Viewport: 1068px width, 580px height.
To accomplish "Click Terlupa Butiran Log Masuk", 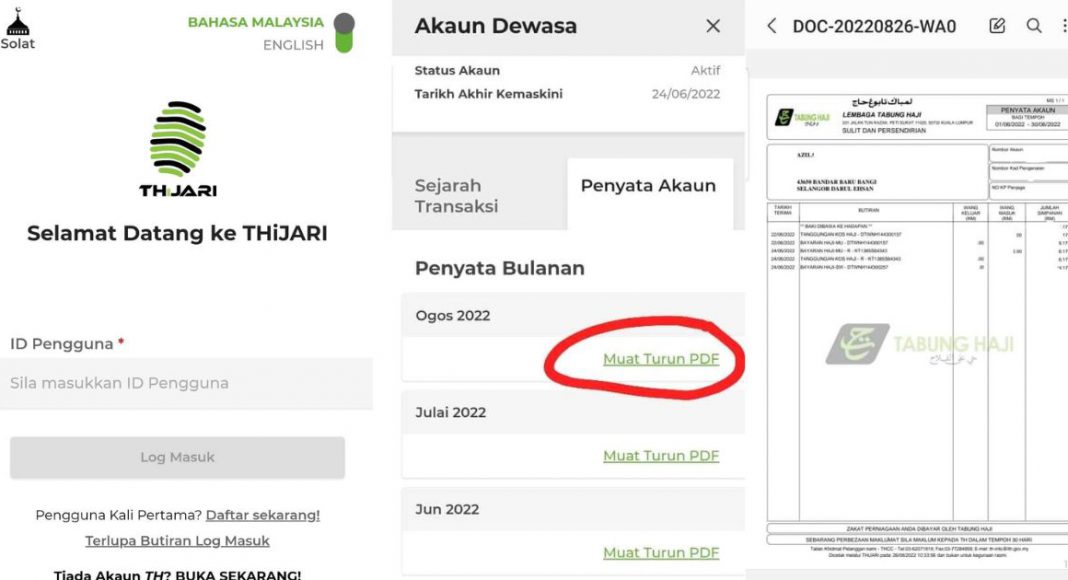I will click(177, 540).
